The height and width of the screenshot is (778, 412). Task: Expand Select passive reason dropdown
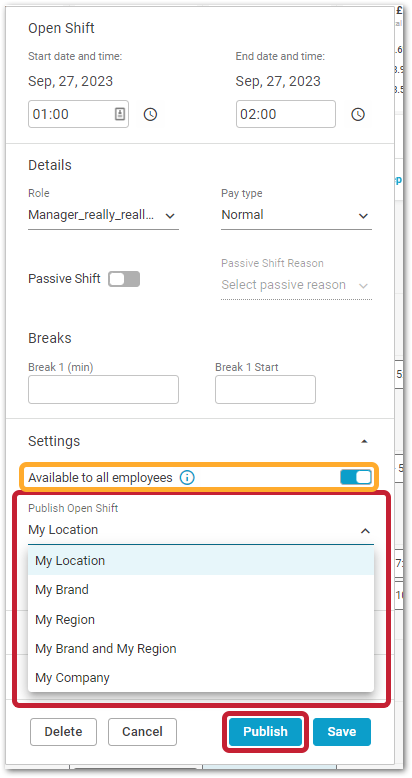[296, 285]
